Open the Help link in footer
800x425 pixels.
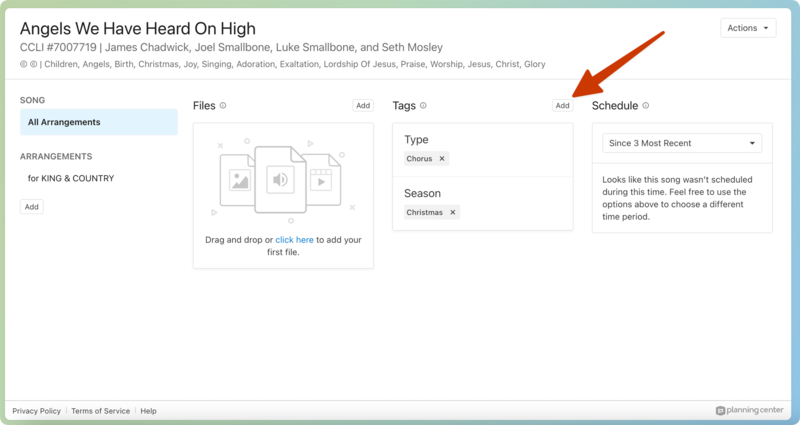pos(148,411)
